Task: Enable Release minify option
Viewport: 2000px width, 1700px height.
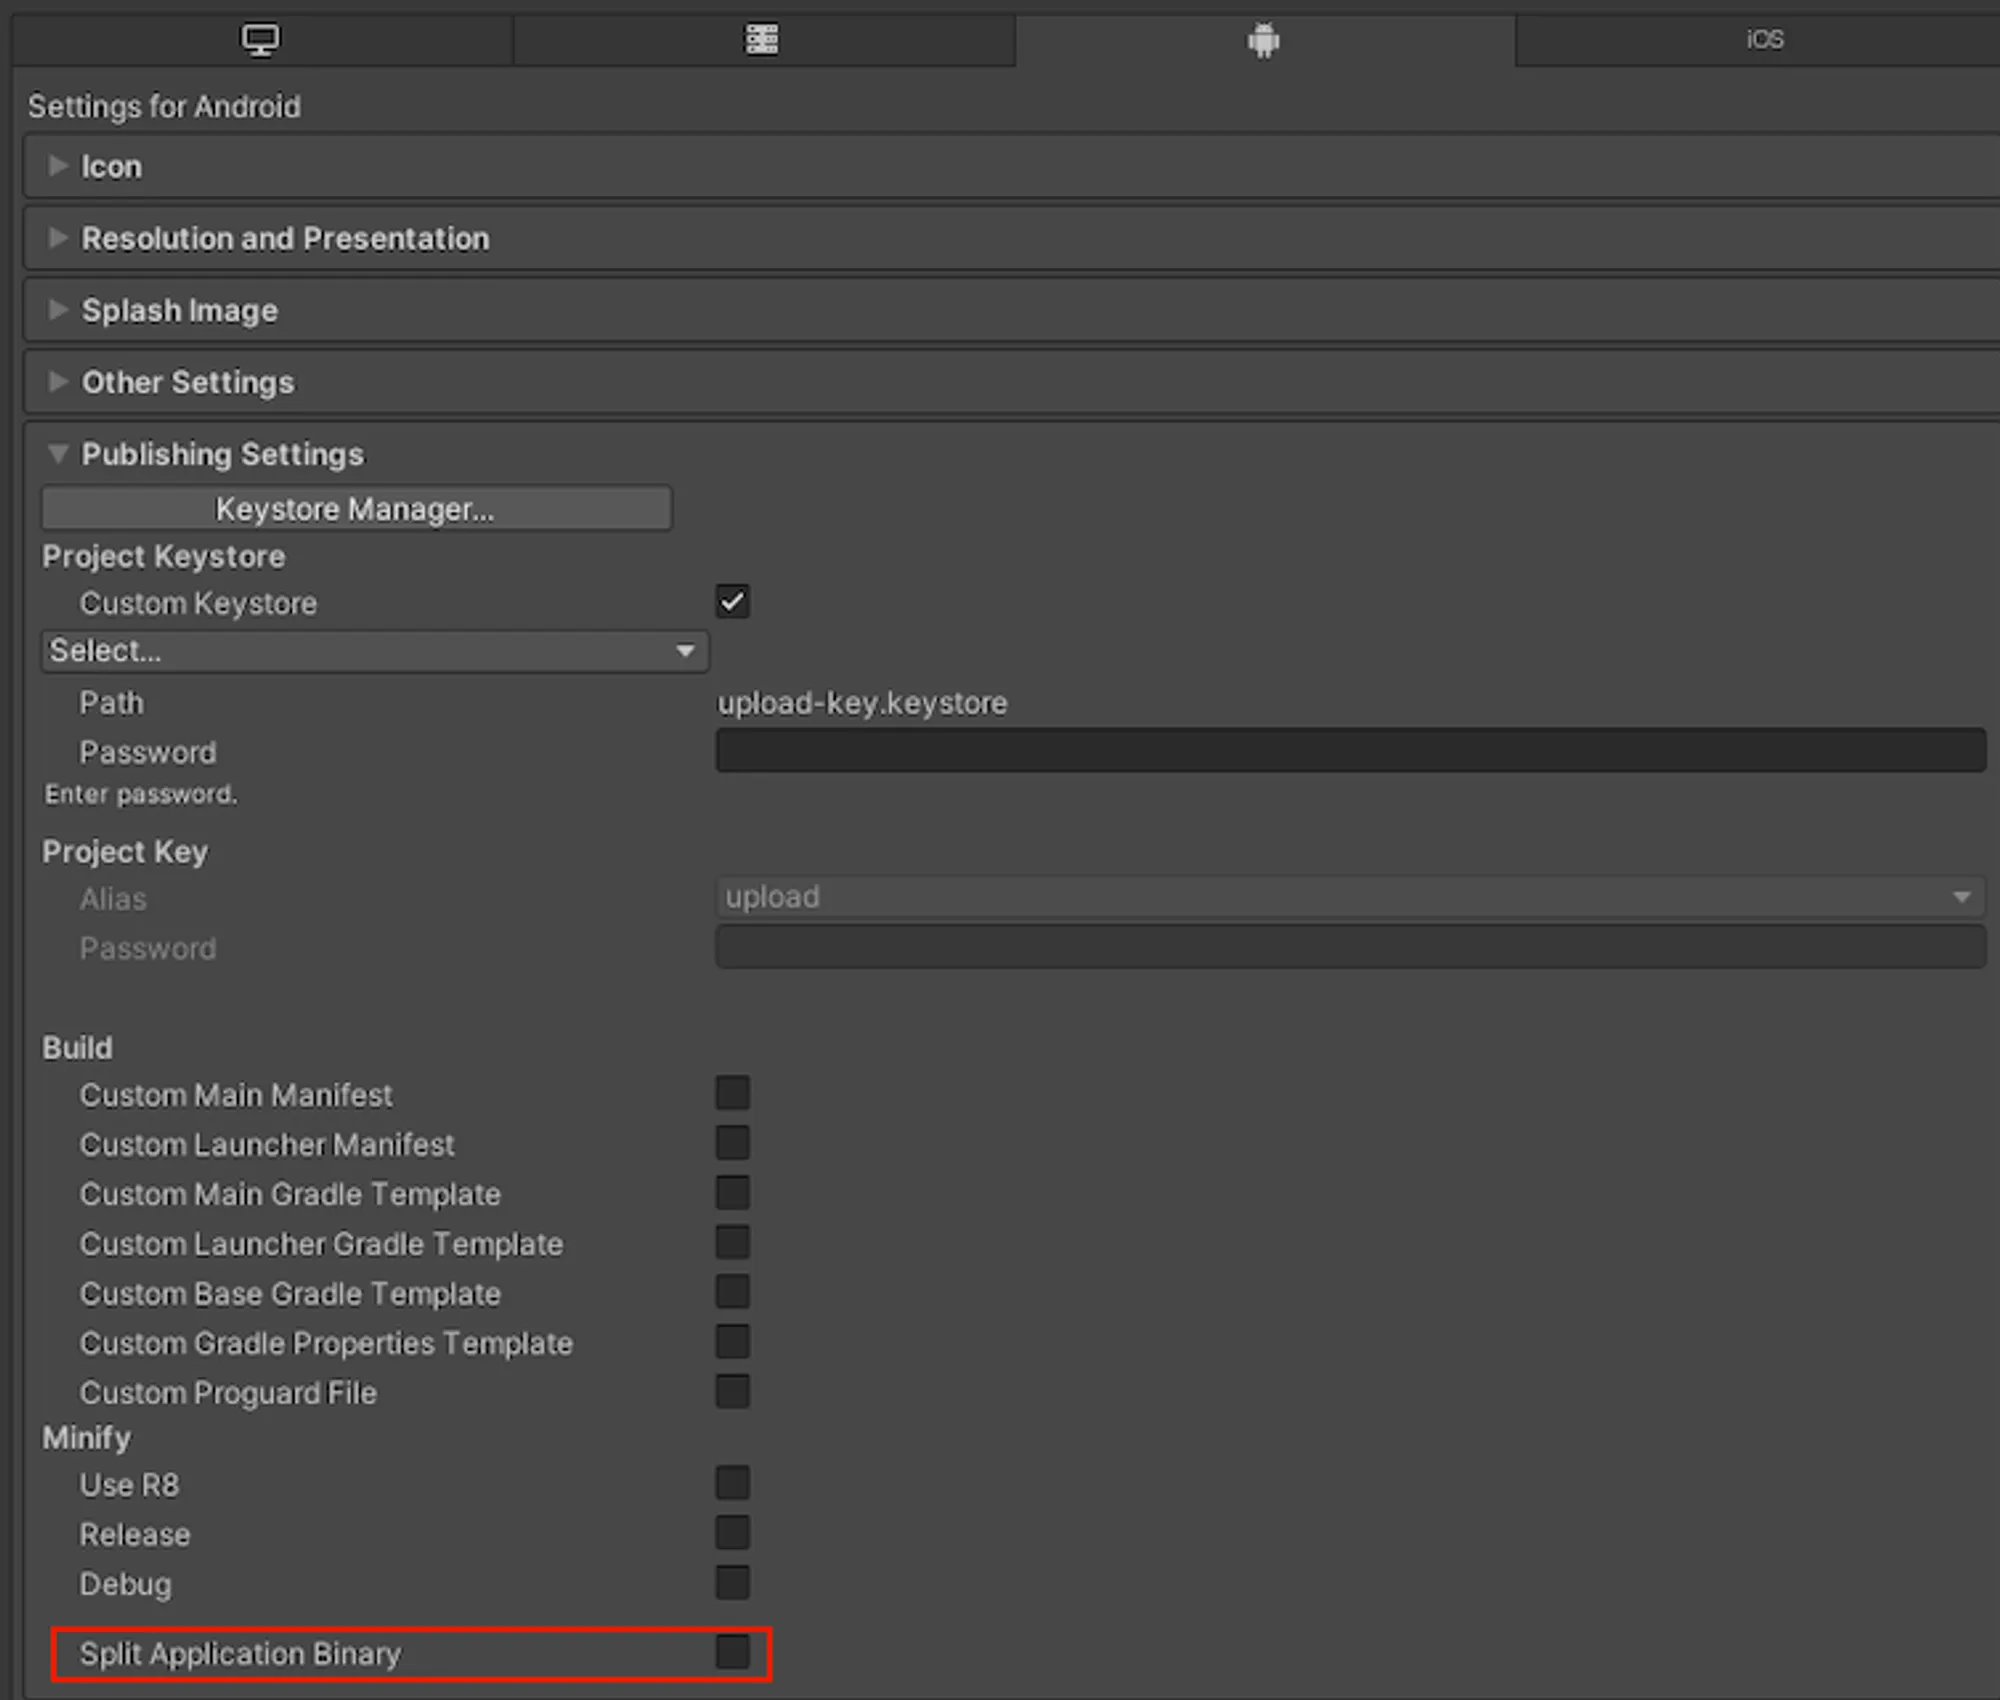Action: 732,1533
